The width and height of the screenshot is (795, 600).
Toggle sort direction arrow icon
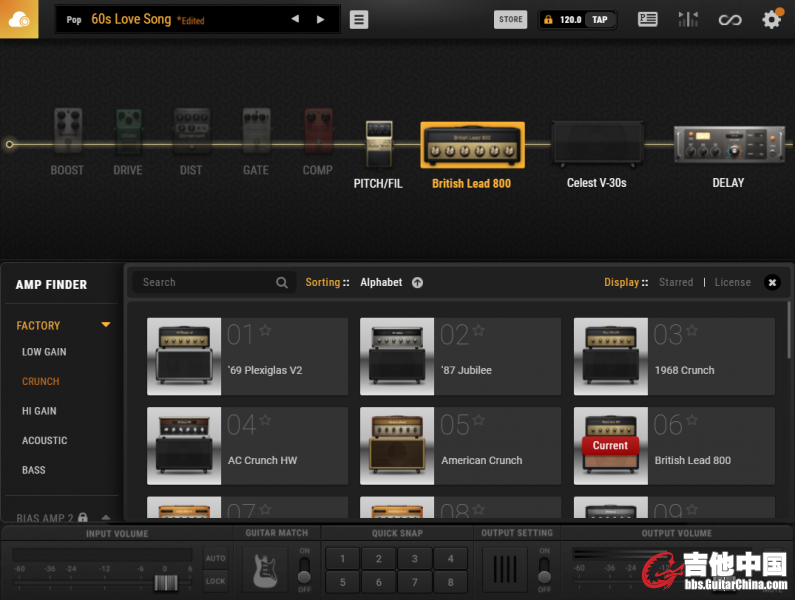click(x=417, y=283)
